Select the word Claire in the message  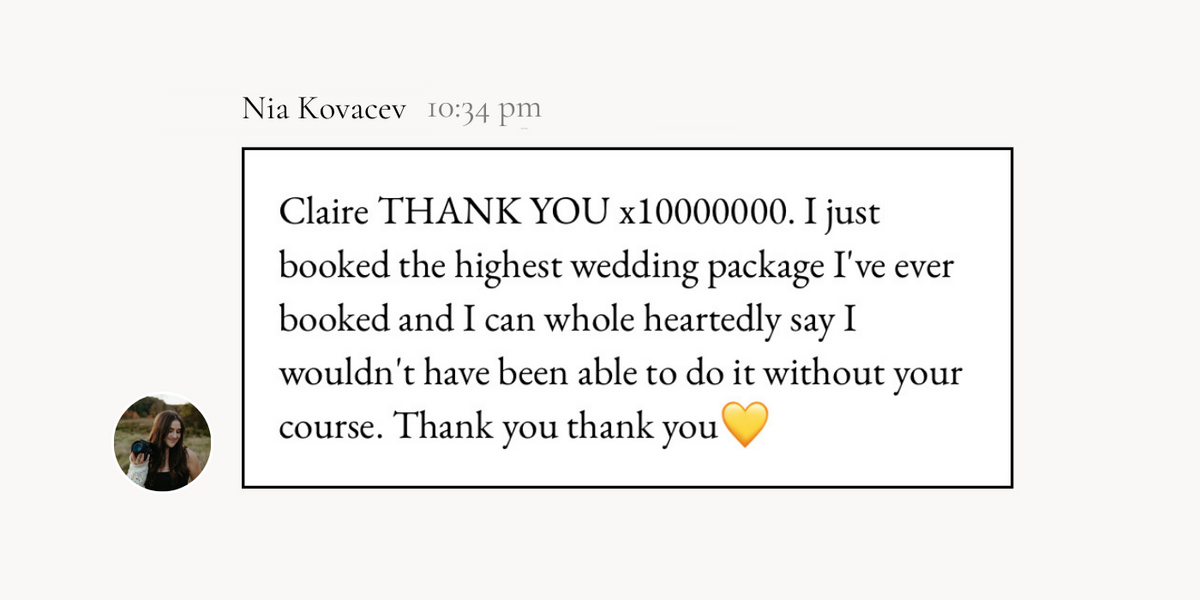[326, 213]
